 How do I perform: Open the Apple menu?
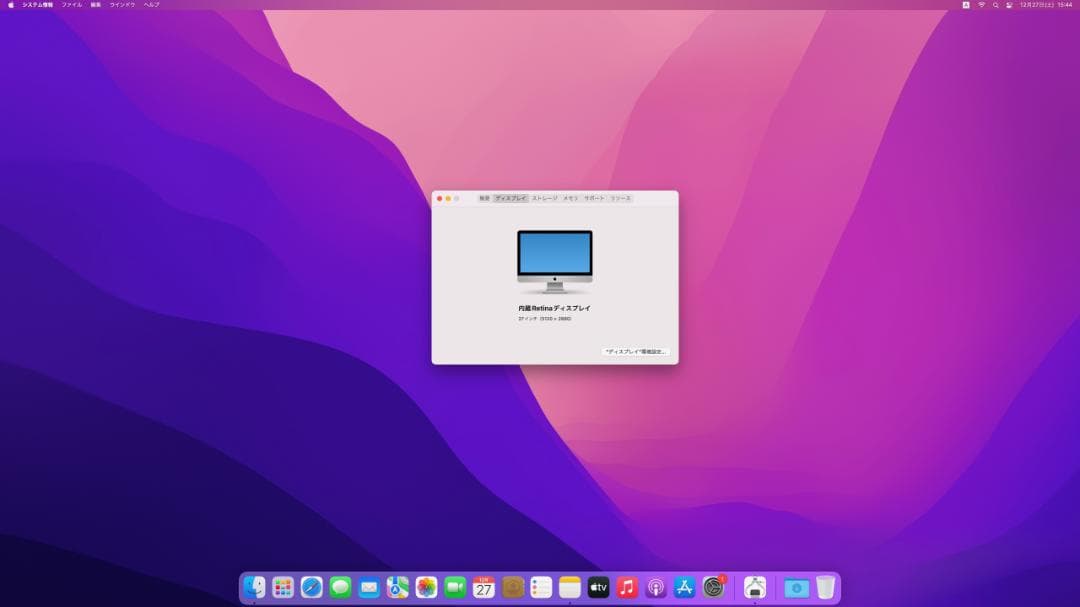coord(12,5)
